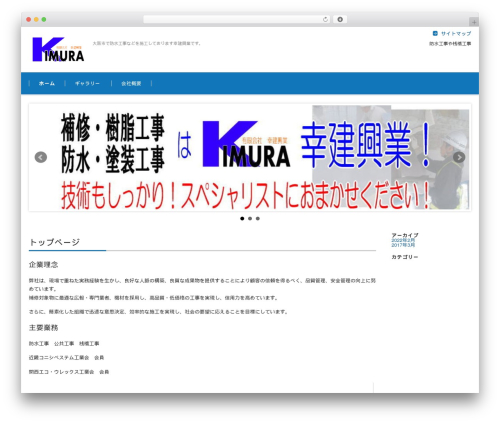The height and width of the screenshot is (423, 500).
Task: Select second slider pagination dot
Action: (250, 219)
